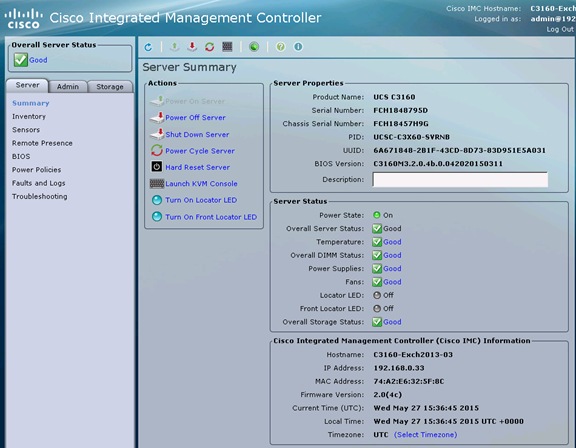Viewport: 576px width, 448px height.
Task: Open Power Policies page
Action: 36,170
